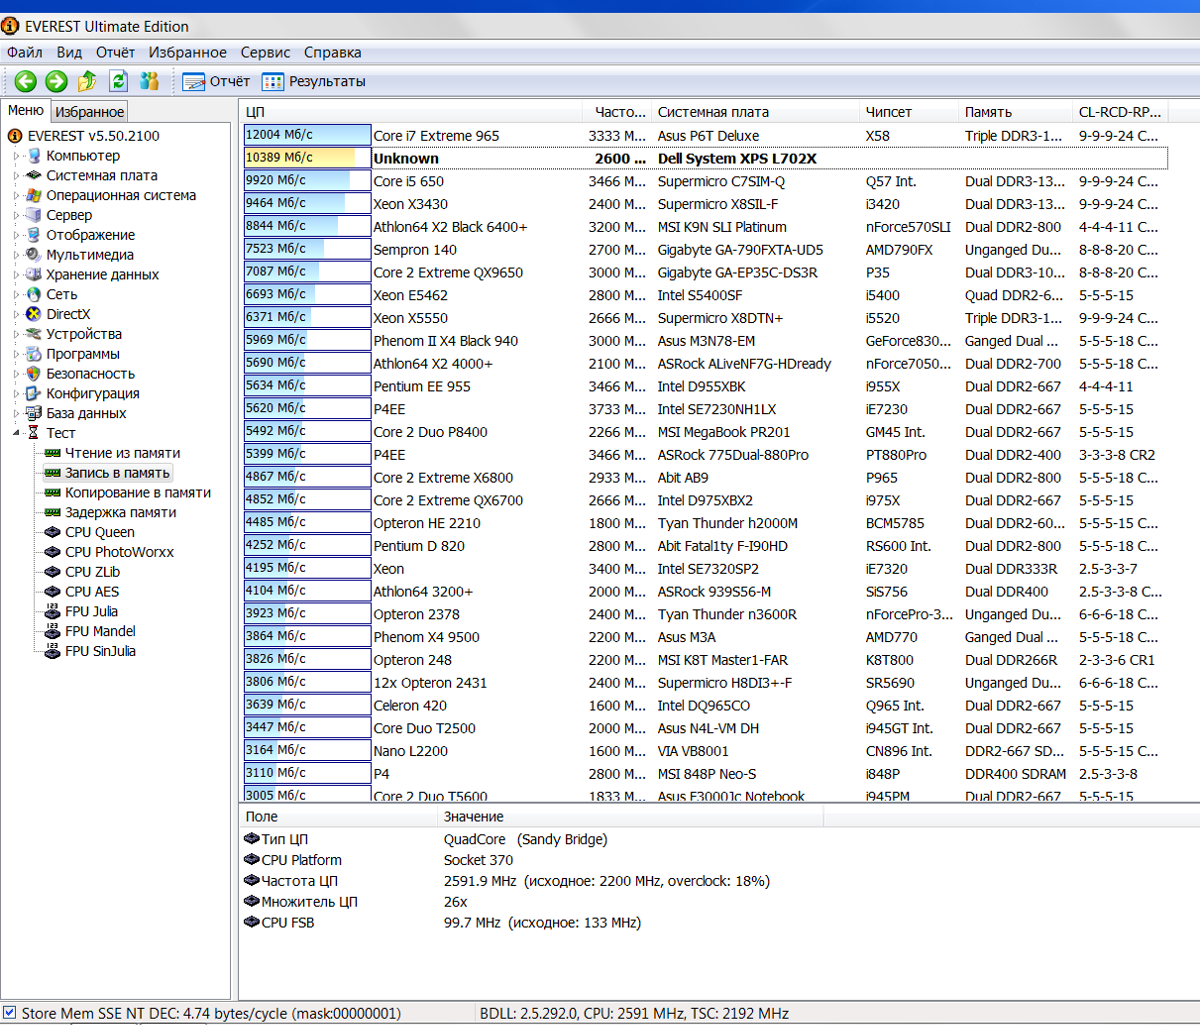Open the Избранное menu in the menu bar

(x=188, y=52)
